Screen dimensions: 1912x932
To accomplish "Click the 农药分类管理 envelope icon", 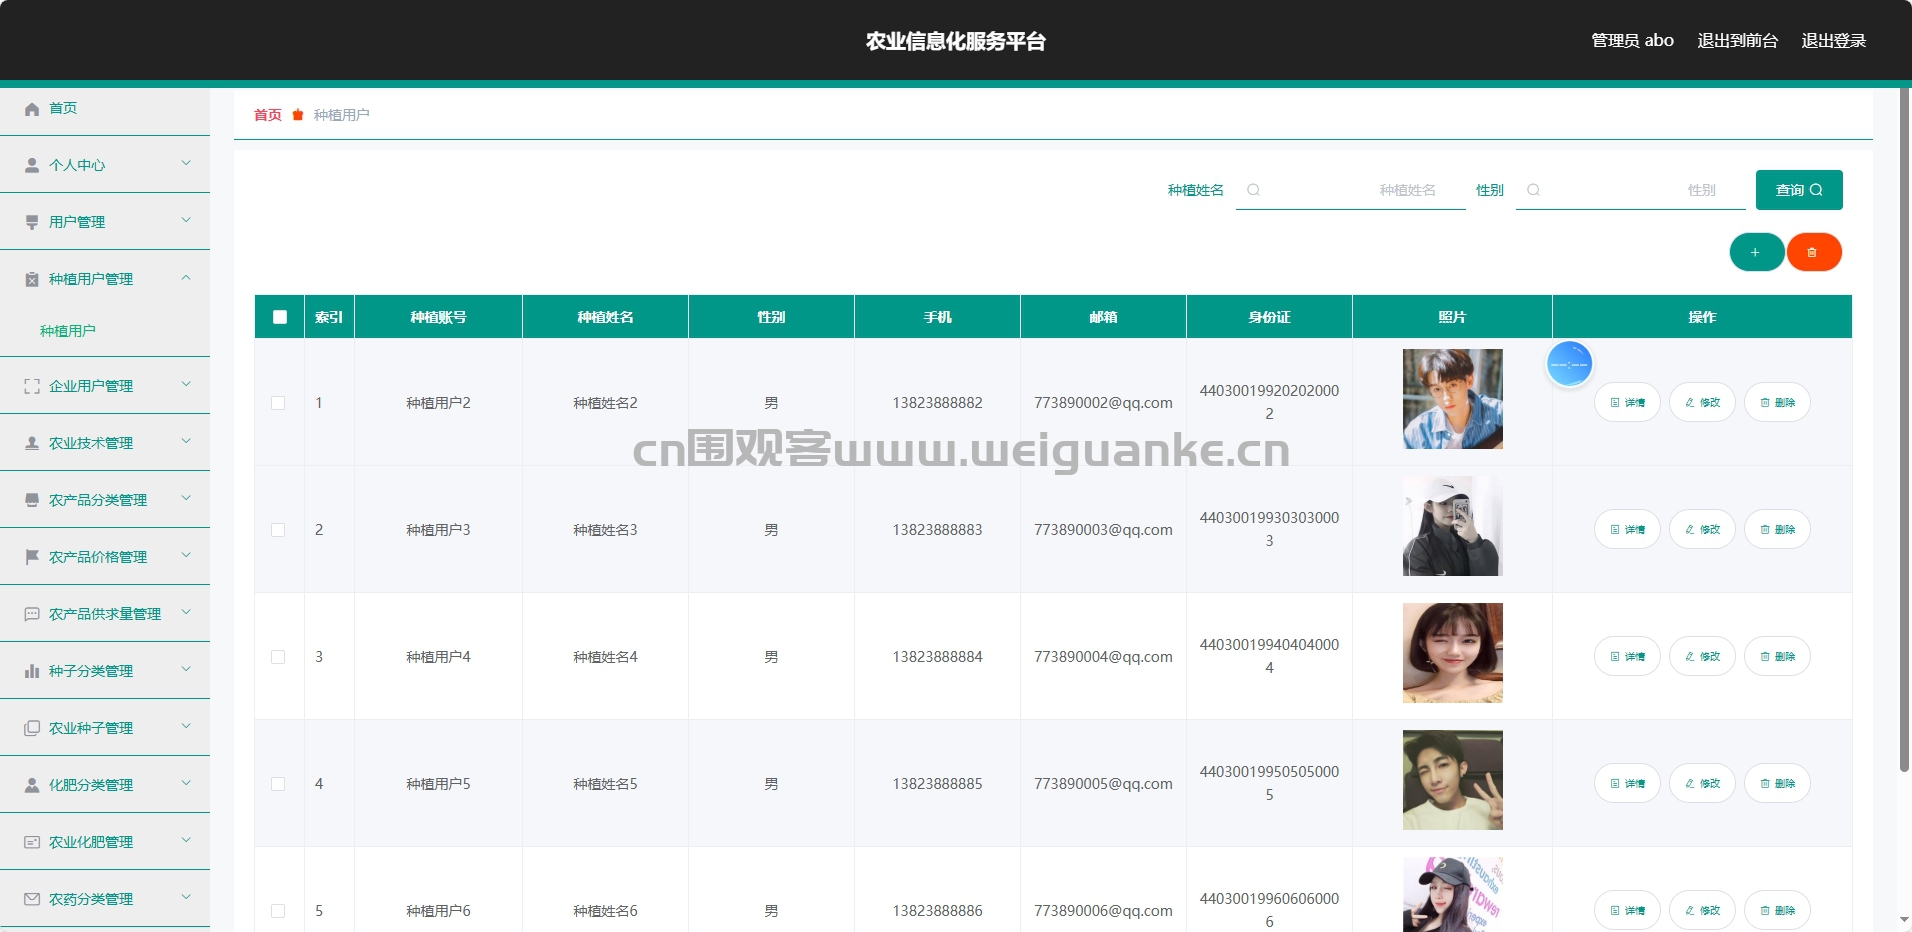I will (32, 899).
